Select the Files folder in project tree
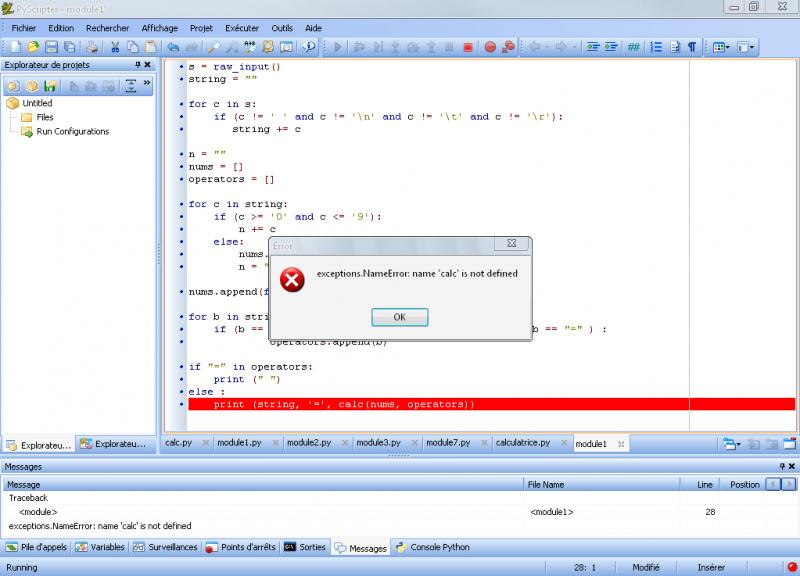Viewport: 800px width, 576px height. pyautogui.click(x=45, y=117)
